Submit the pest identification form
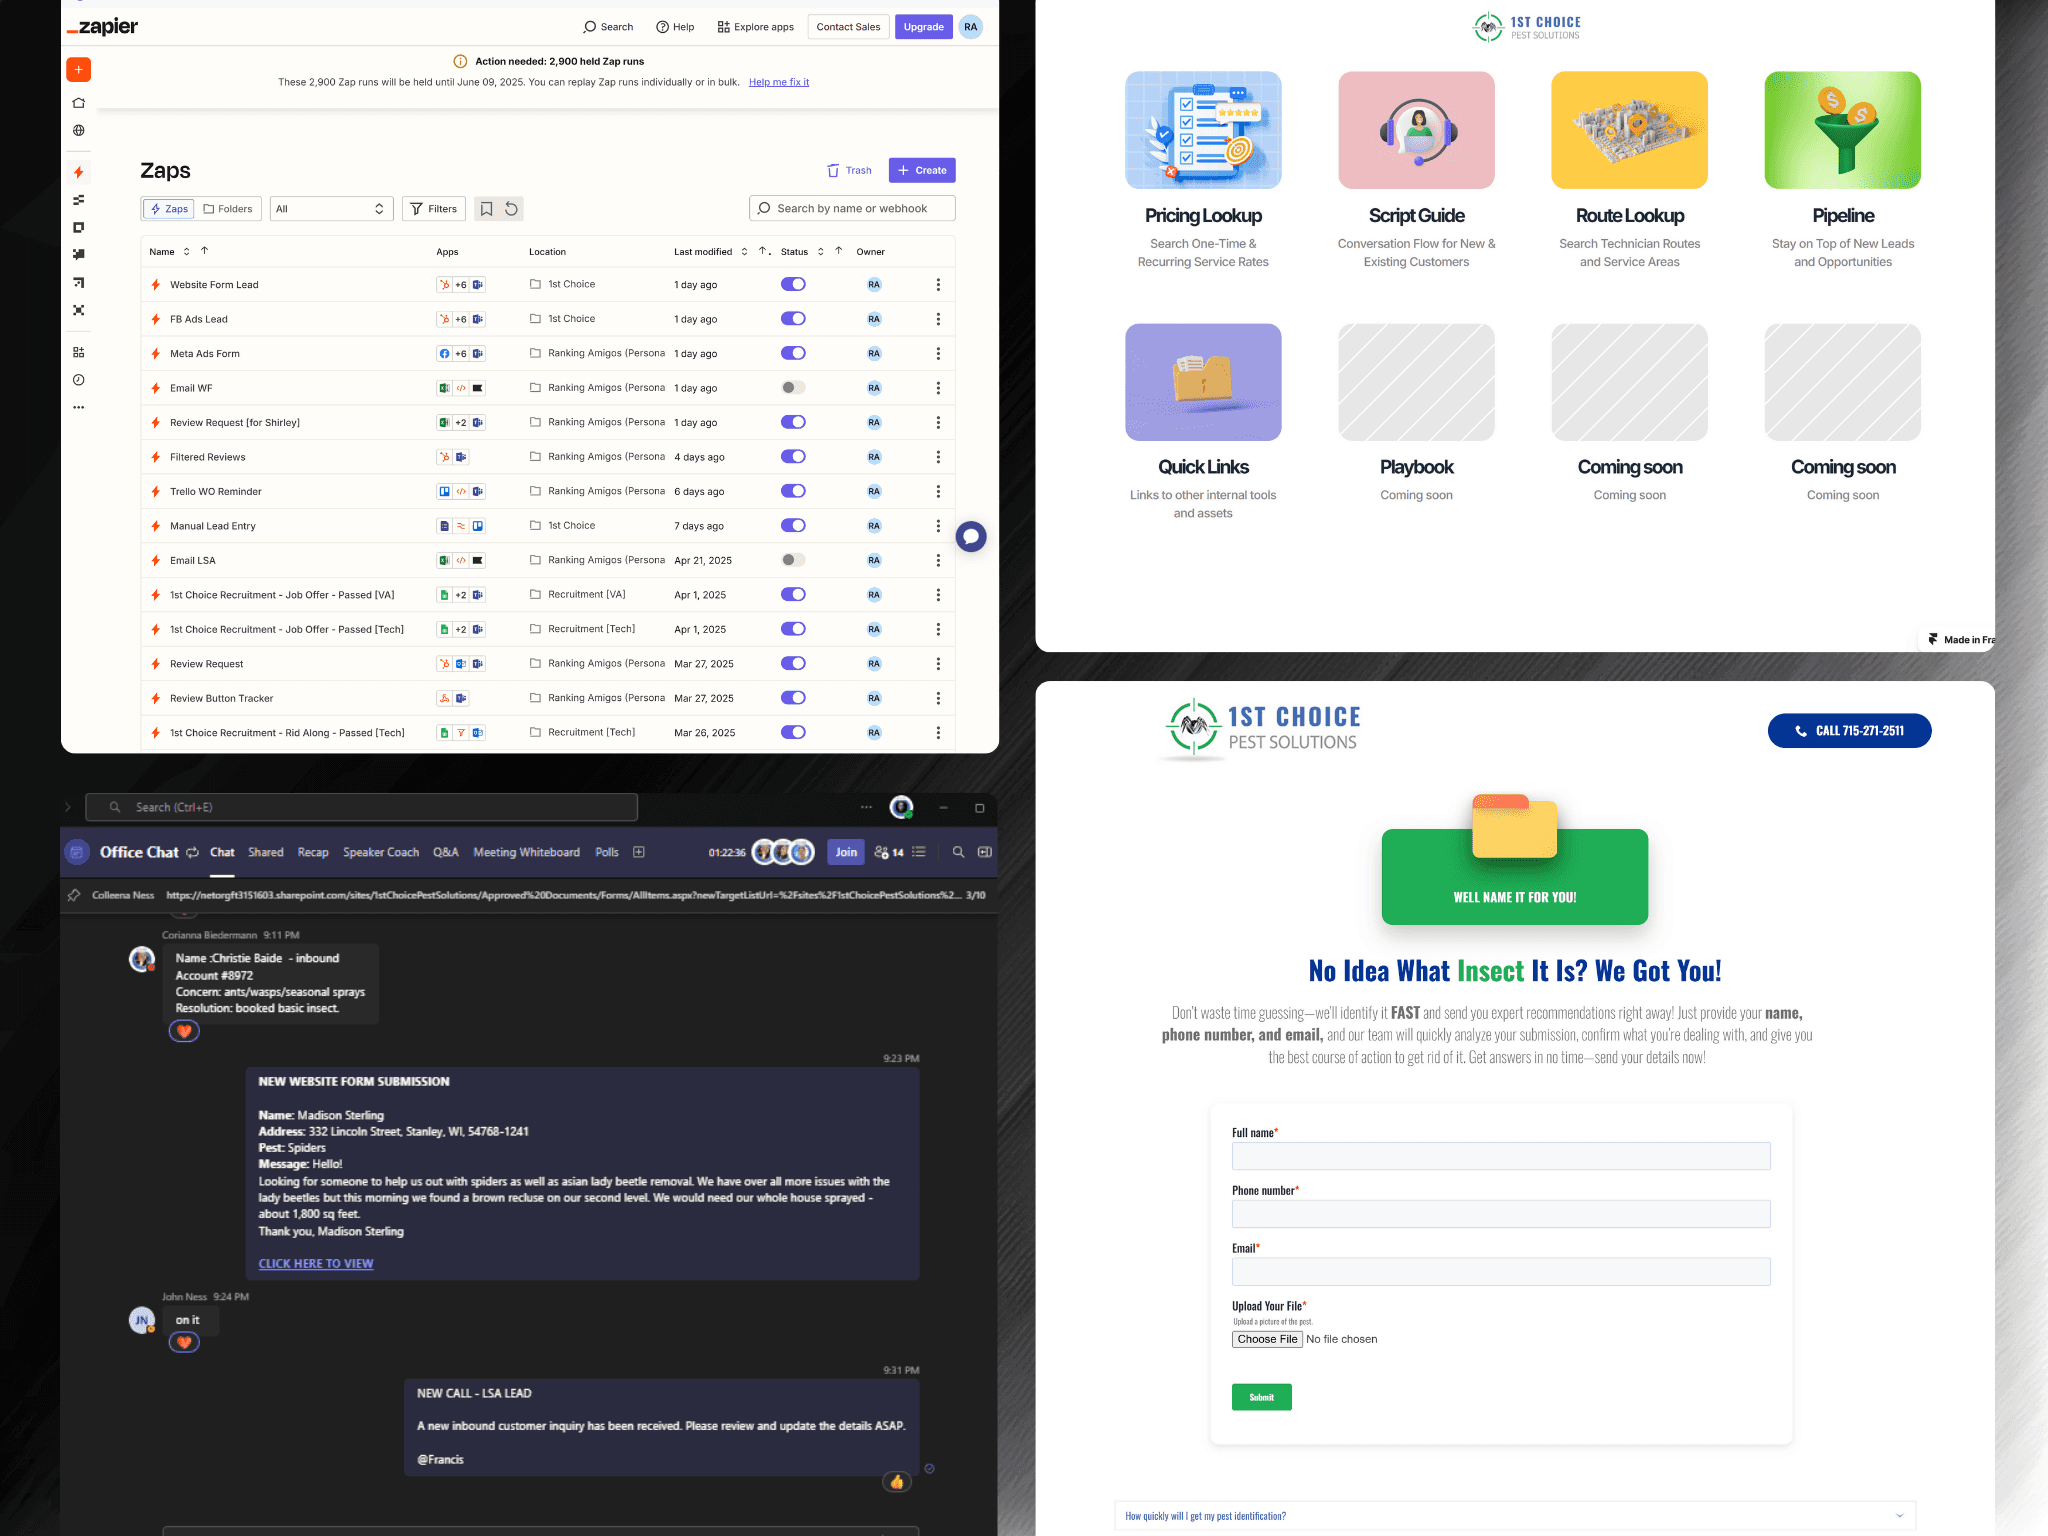Screen dimensions: 2048x1536 1262,1397
